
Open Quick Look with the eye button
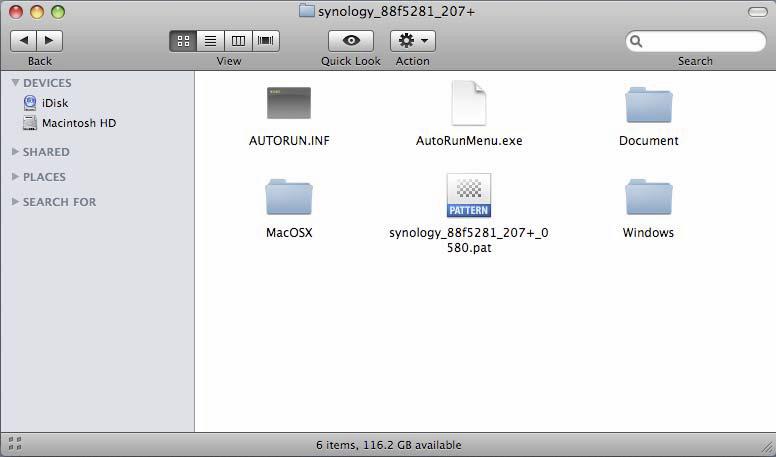[x=351, y=41]
